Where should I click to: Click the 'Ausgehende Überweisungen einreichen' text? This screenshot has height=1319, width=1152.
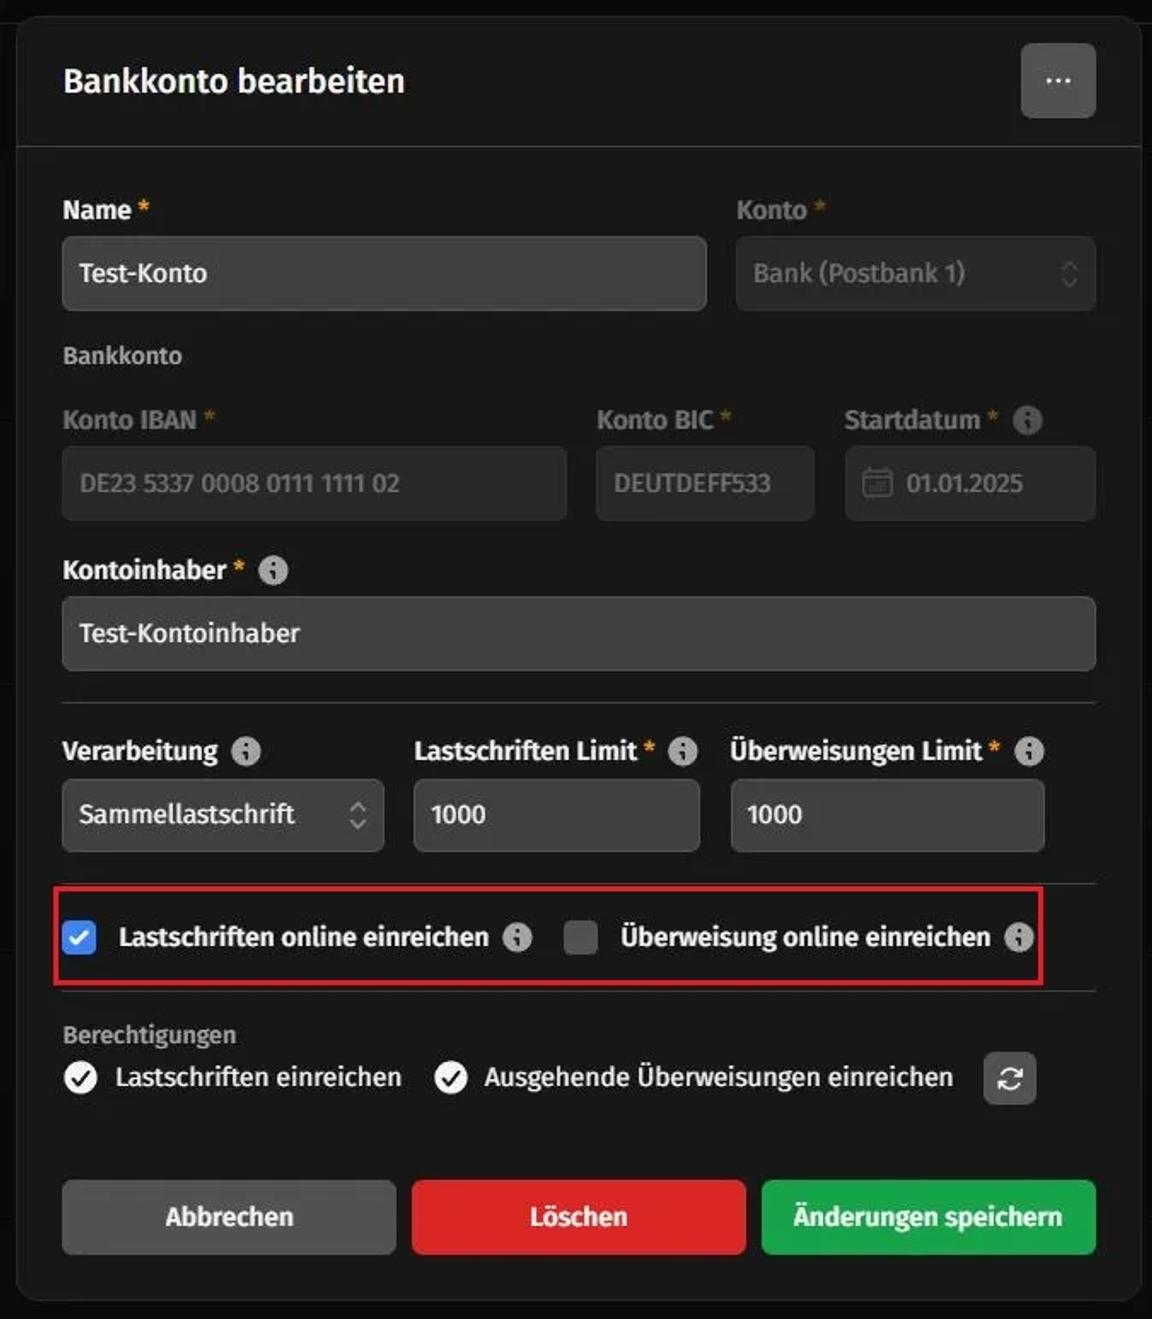719,1077
